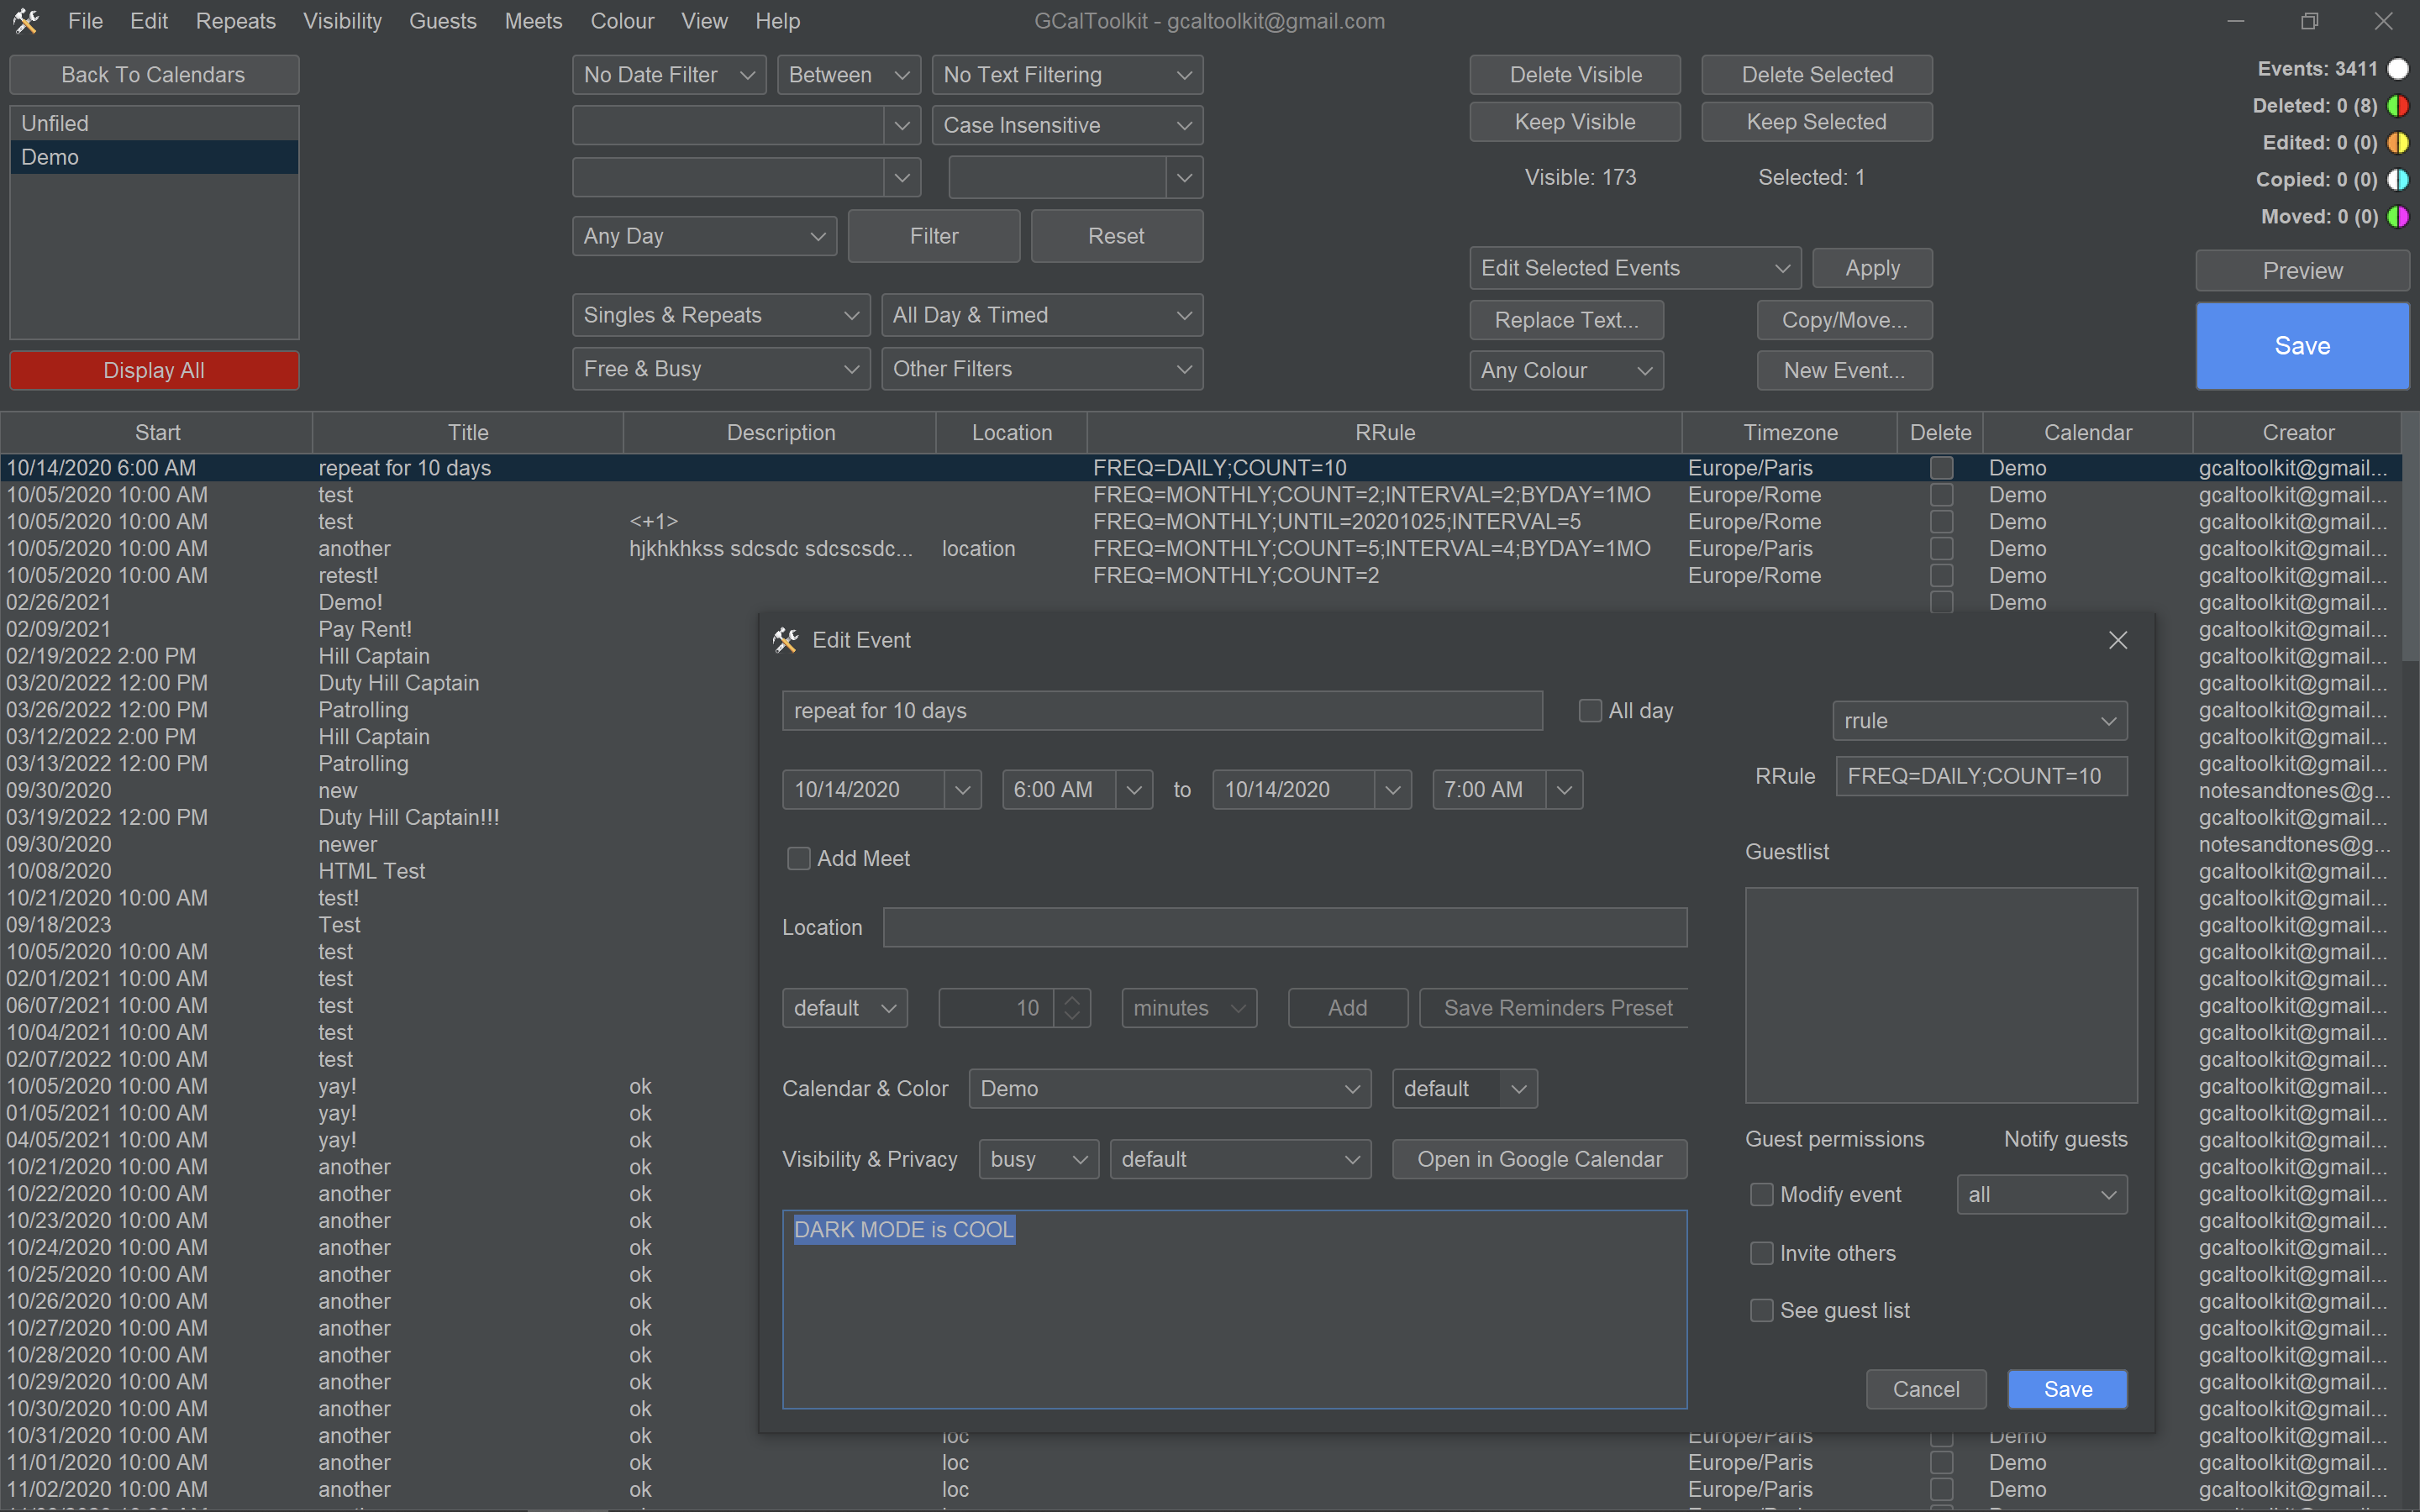2420x1512 pixels.
Task: Open the rrule type dropdown in dialog
Action: point(1979,721)
